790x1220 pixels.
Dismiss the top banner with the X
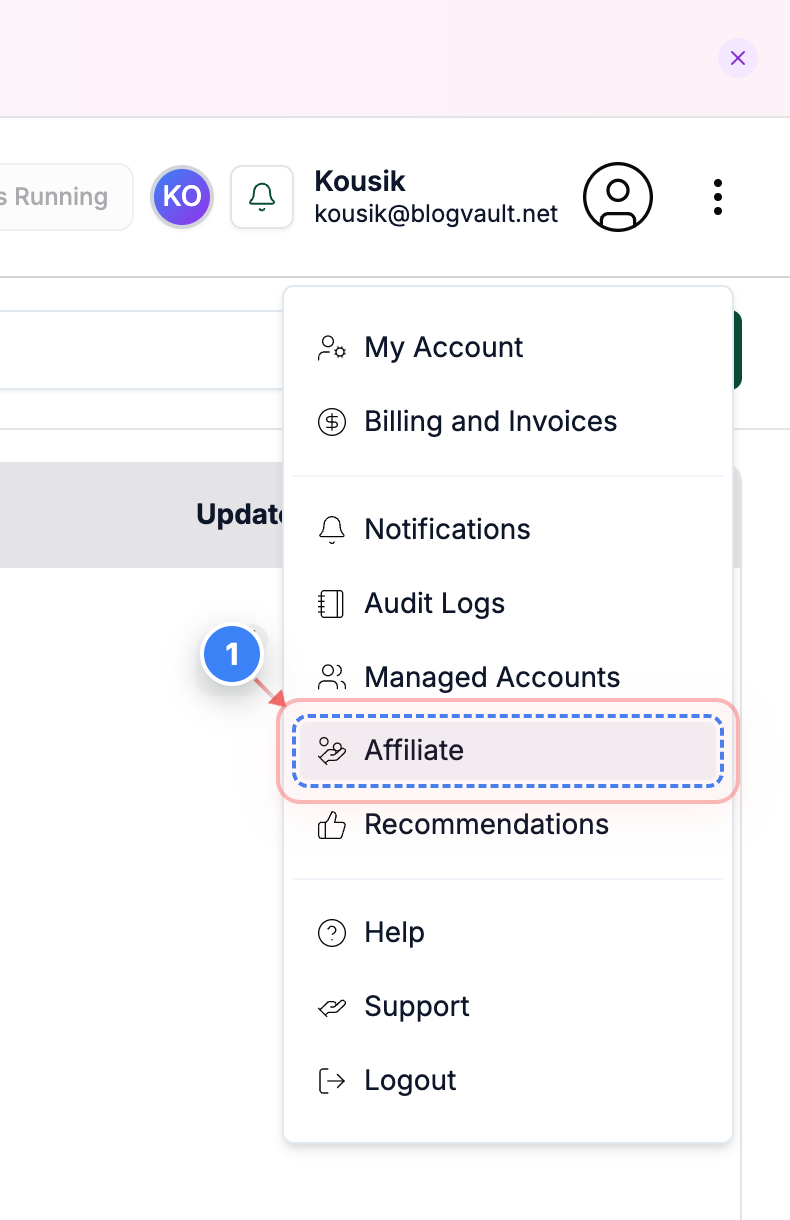[737, 58]
